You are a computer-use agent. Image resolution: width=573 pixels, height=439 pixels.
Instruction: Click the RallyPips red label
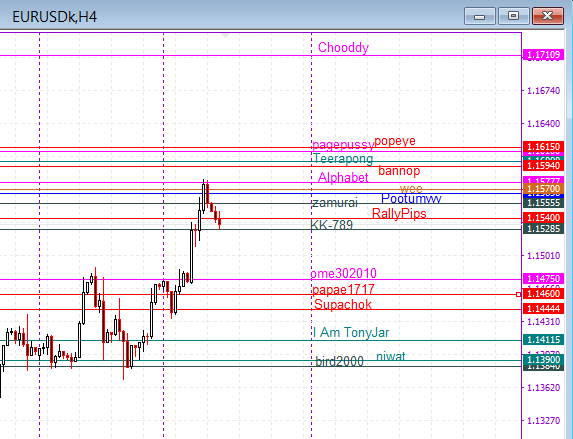399,213
